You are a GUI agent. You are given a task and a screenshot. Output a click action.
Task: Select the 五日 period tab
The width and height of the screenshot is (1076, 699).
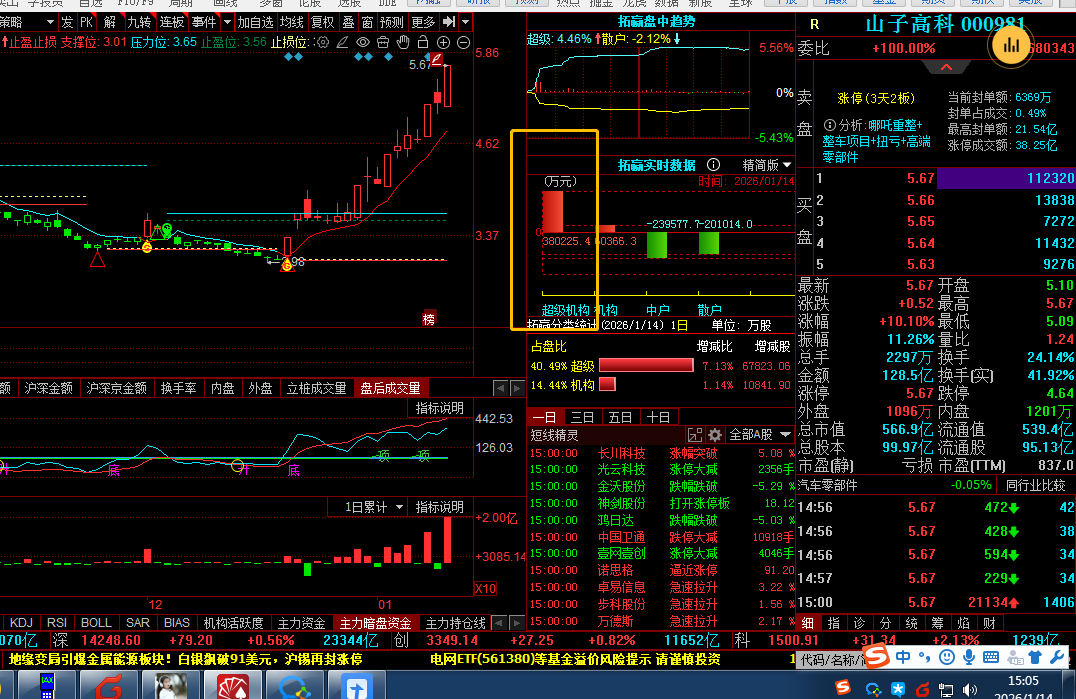tap(620, 417)
